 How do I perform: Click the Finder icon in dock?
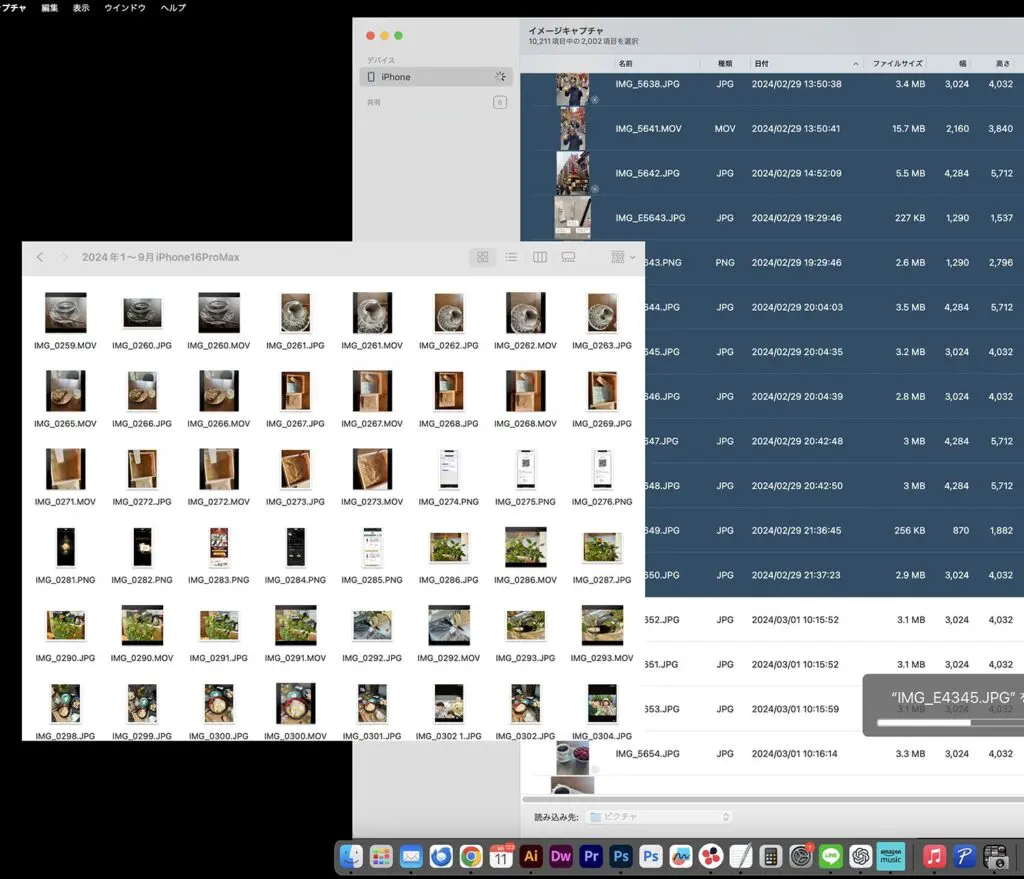tap(351, 857)
